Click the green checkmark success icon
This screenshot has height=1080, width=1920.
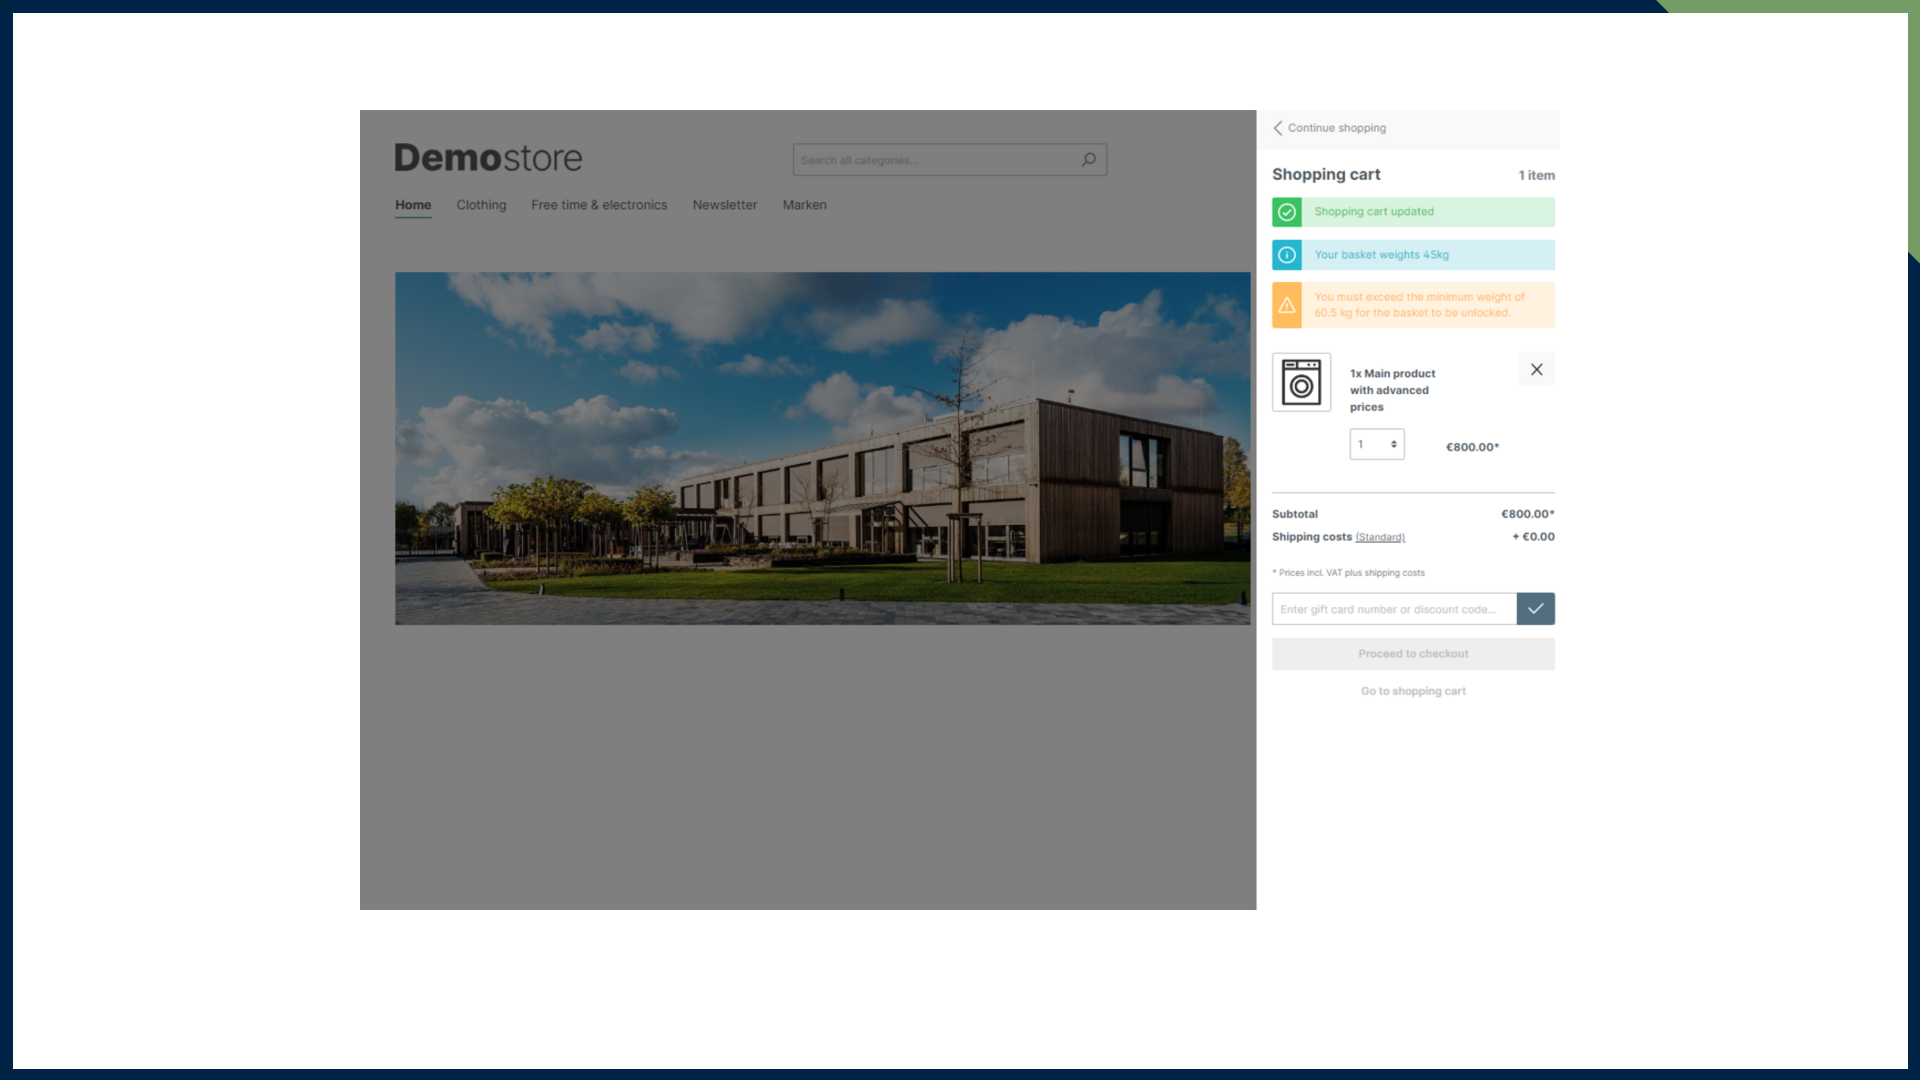click(1287, 212)
